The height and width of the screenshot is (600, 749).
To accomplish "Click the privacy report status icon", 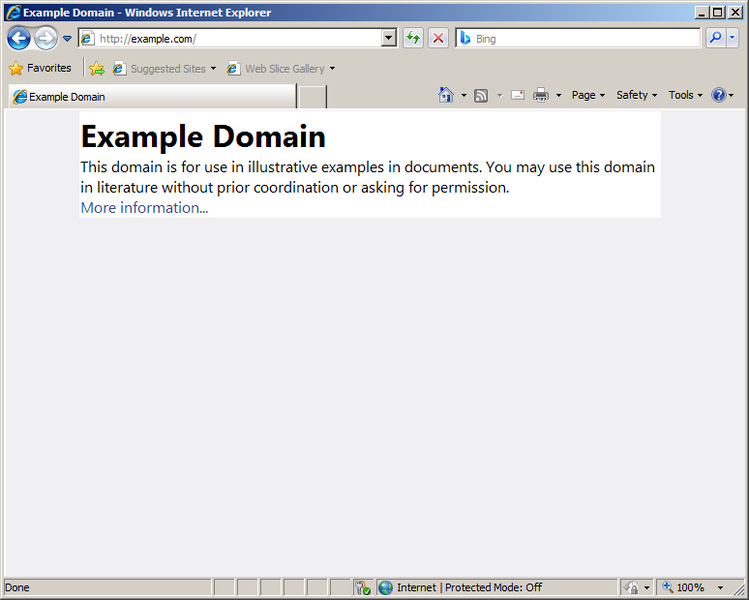I will tap(631, 588).
